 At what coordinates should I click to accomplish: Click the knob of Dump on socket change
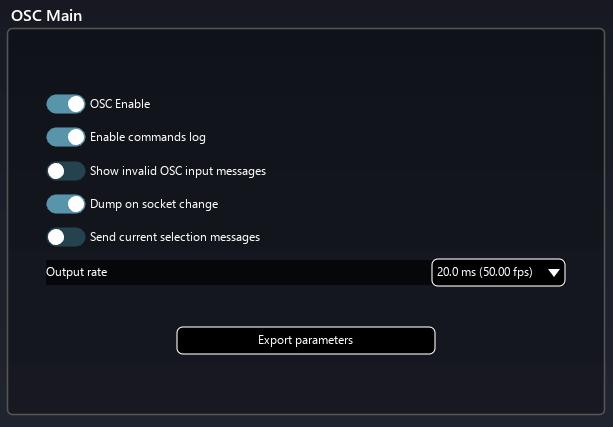pyautogui.click(x=75, y=204)
